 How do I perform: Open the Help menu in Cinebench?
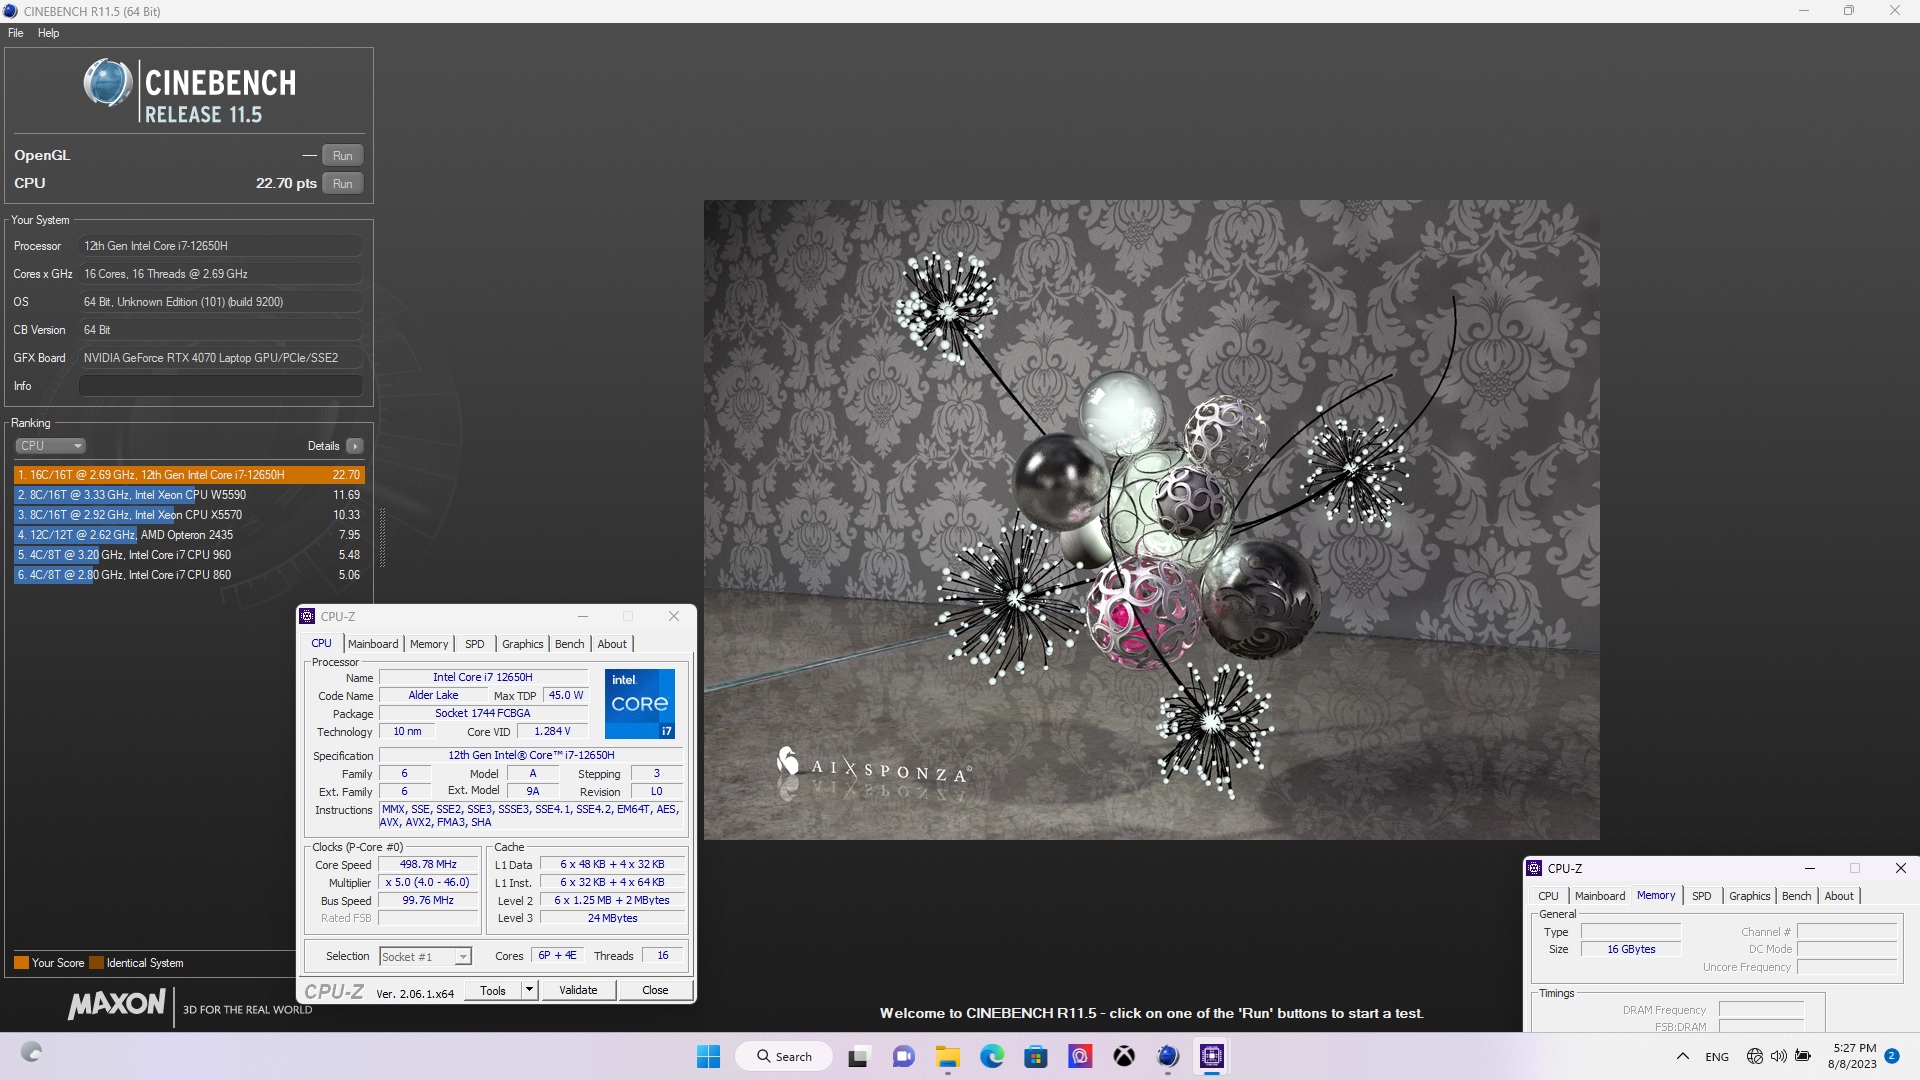click(48, 33)
